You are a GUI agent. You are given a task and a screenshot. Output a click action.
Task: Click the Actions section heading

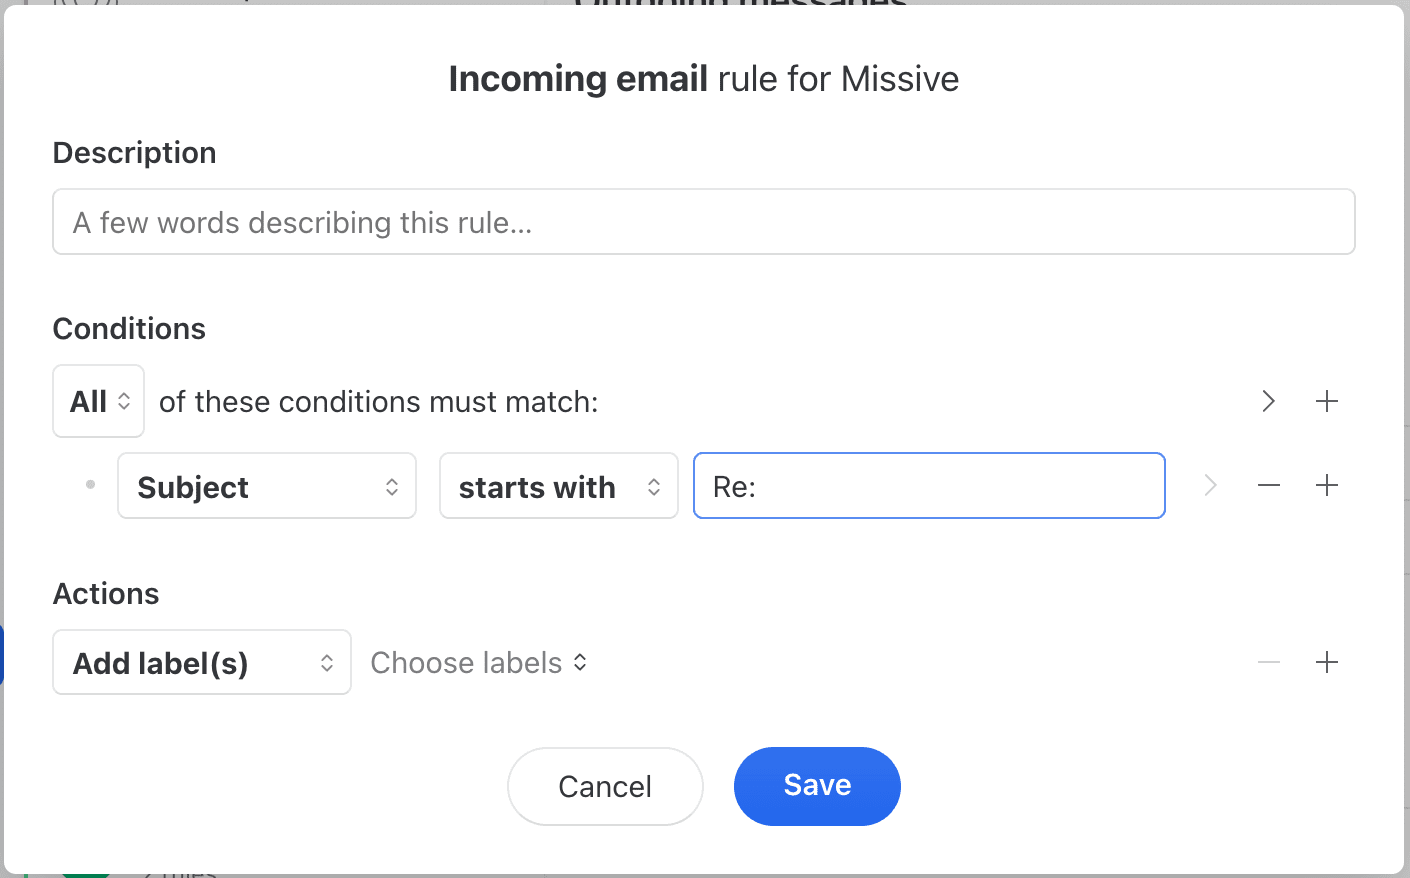click(106, 594)
